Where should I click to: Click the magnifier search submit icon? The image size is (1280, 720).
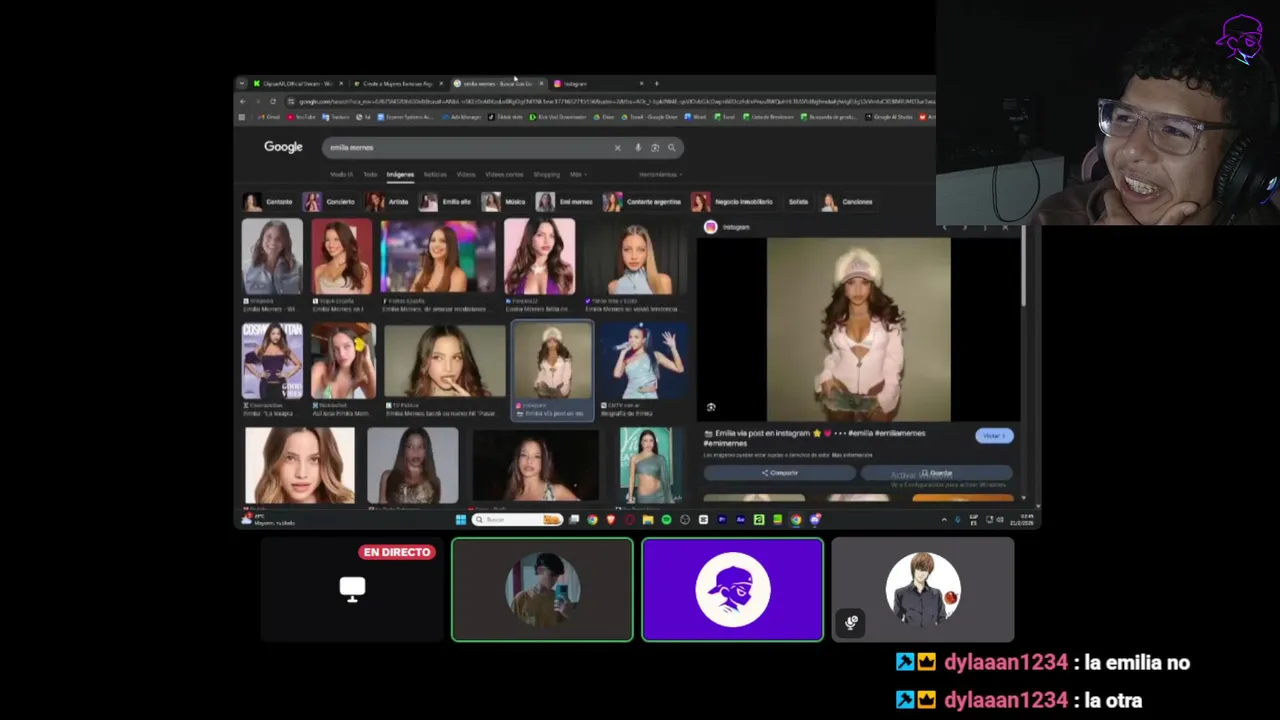click(x=672, y=148)
